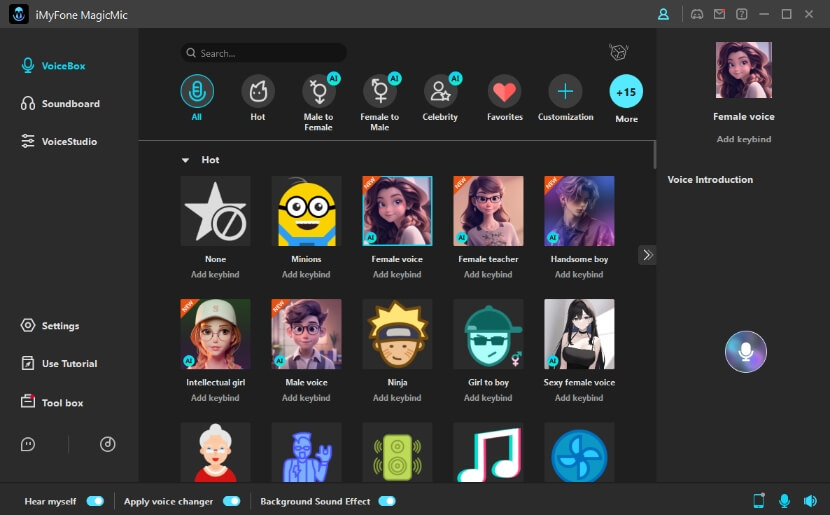
Task: Select the All voices category
Action: tap(197, 92)
